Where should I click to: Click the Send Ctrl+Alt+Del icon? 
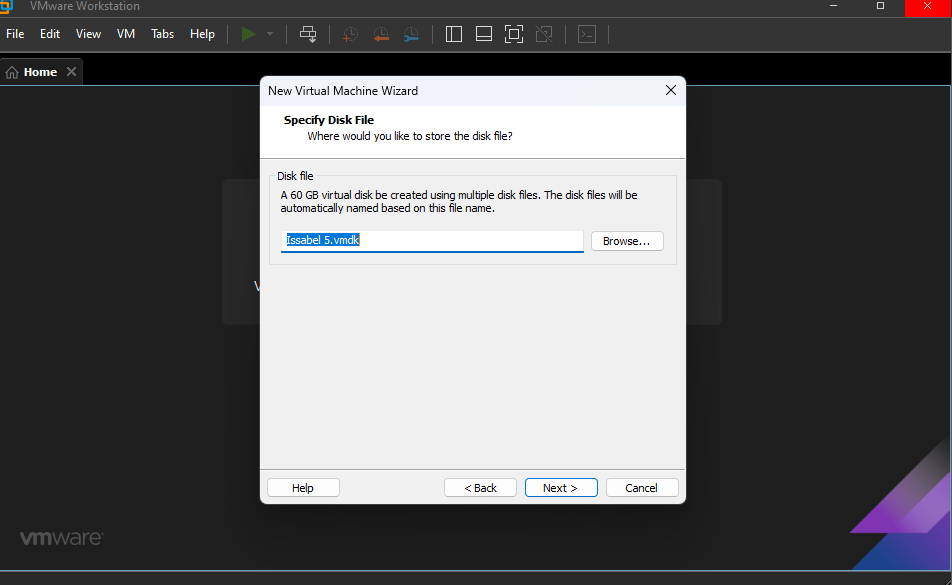click(308, 34)
